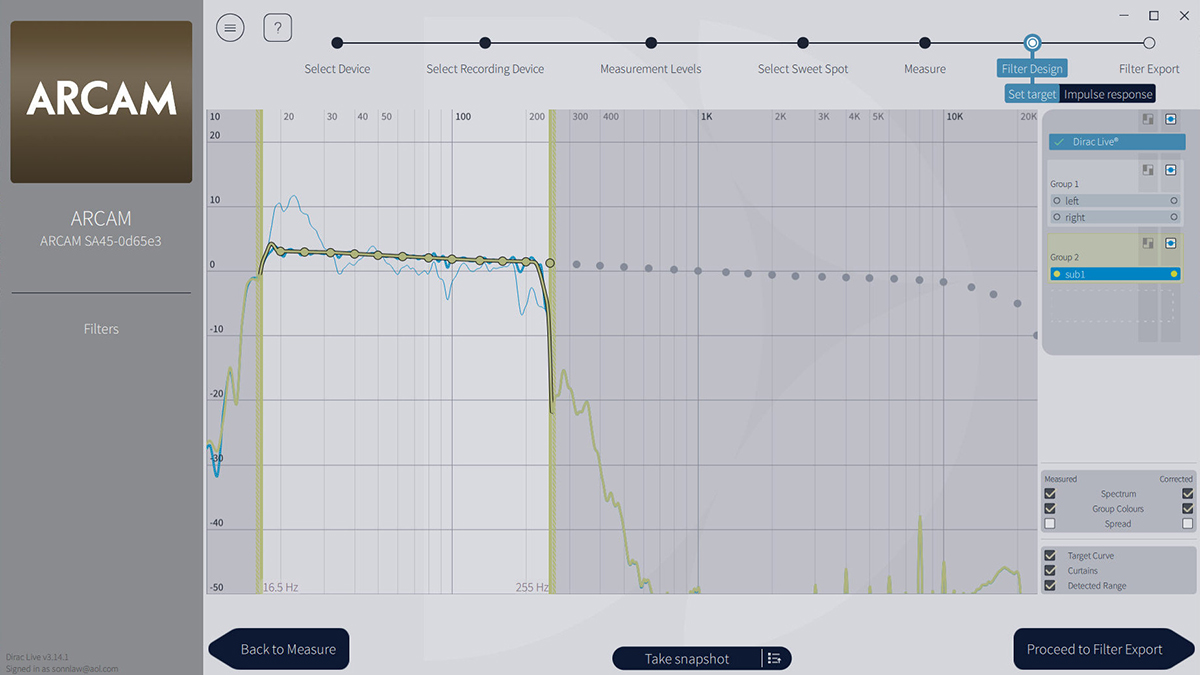The height and width of the screenshot is (675, 1200).
Task: Click the help question mark icon
Action: (x=278, y=28)
